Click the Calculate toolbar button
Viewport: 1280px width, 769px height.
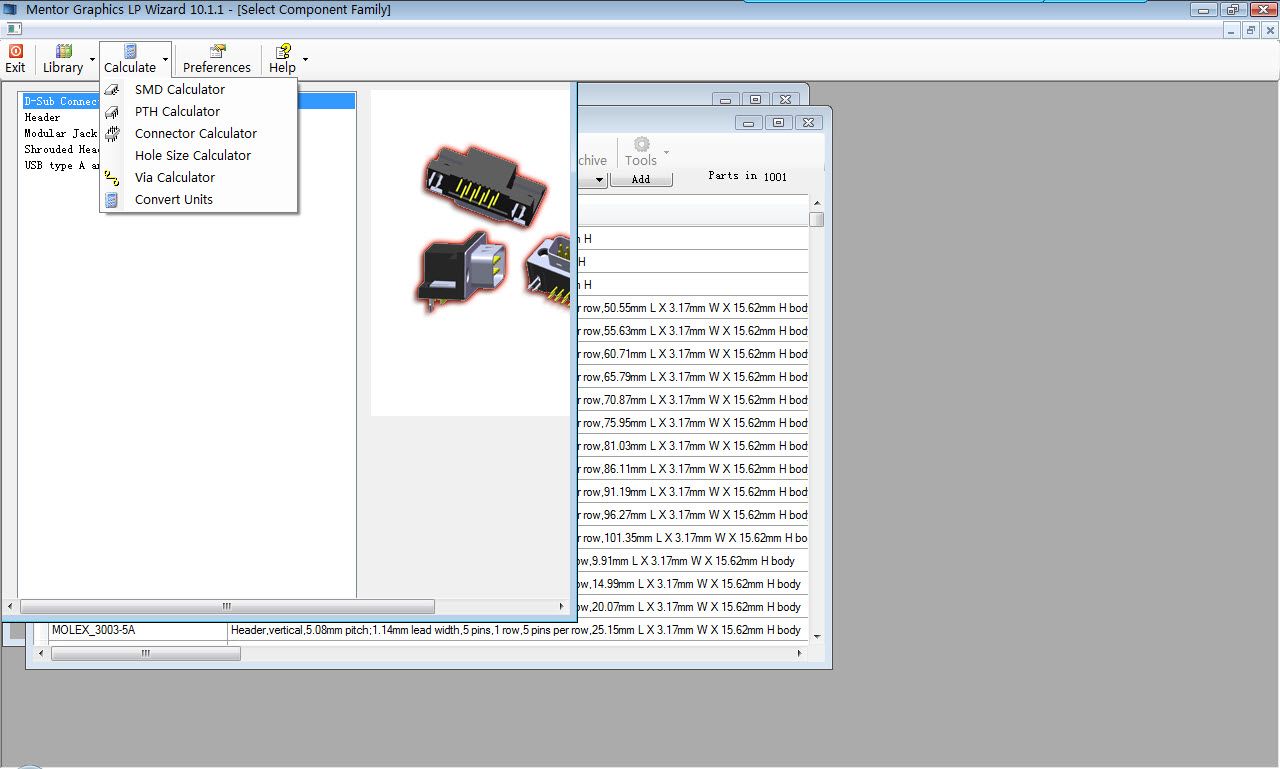(x=130, y=59)
